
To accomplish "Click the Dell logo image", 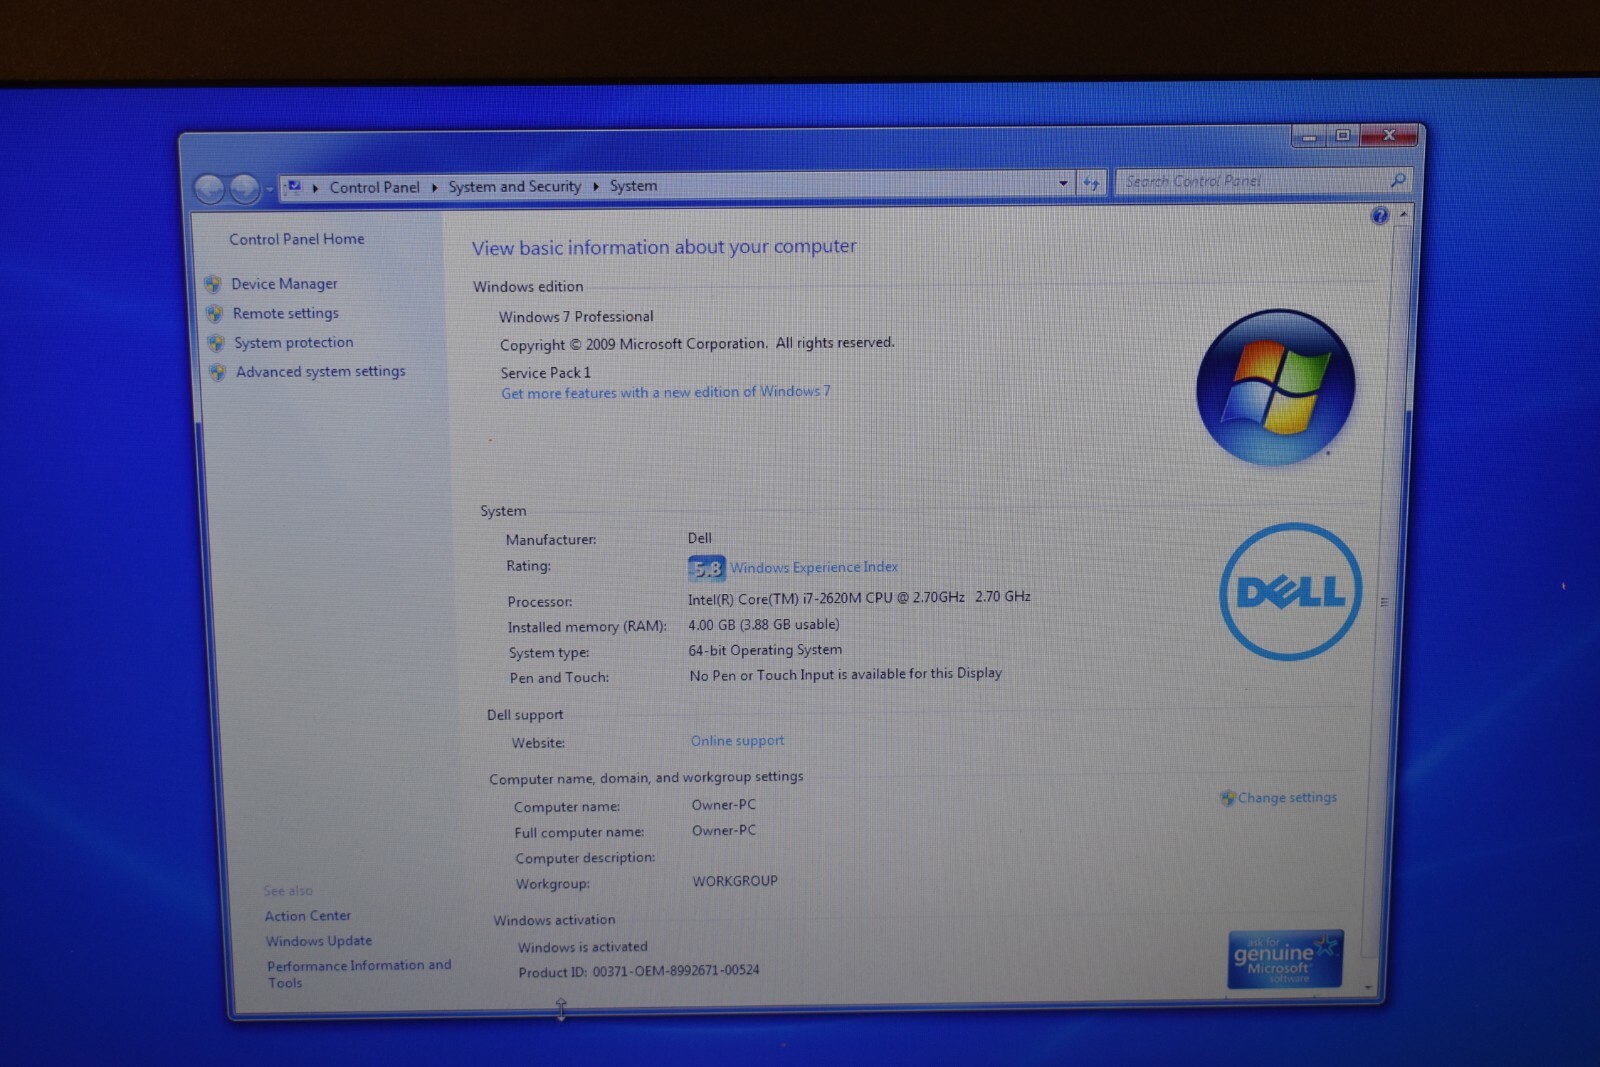I will coord(1290,591).
